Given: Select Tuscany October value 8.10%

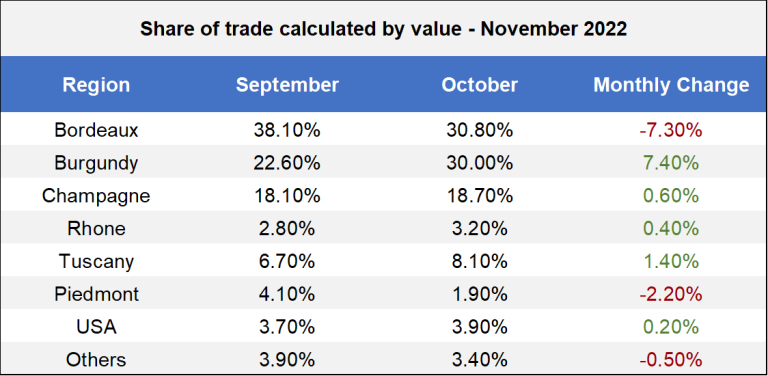Looking at the screenshot, I should point(480,261).
